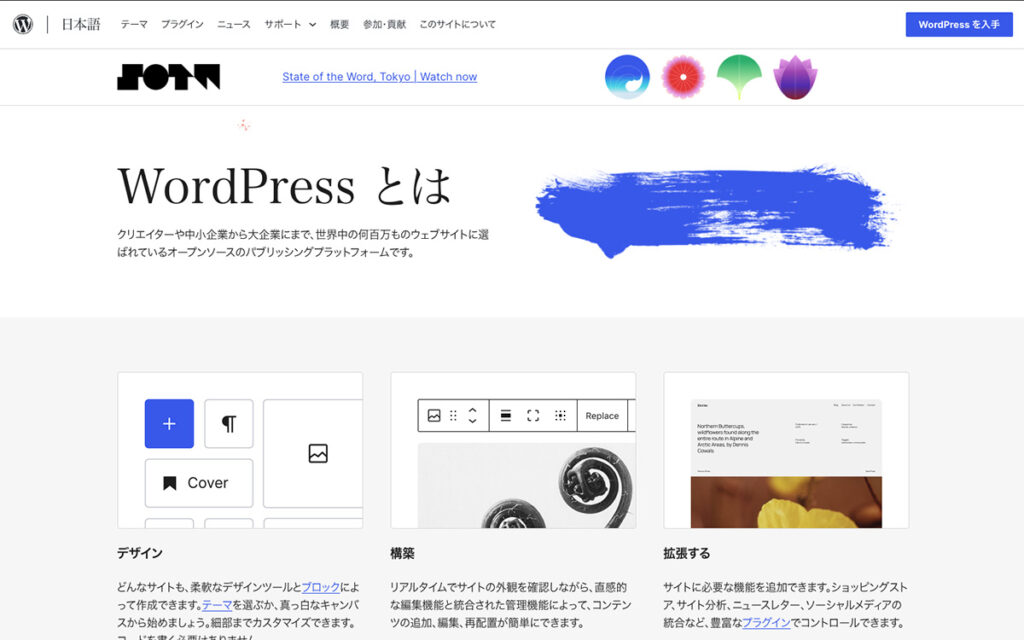Select the purple lotus flower icon
The width and height of the screenshot is (1024, 640).
[795, 77]
